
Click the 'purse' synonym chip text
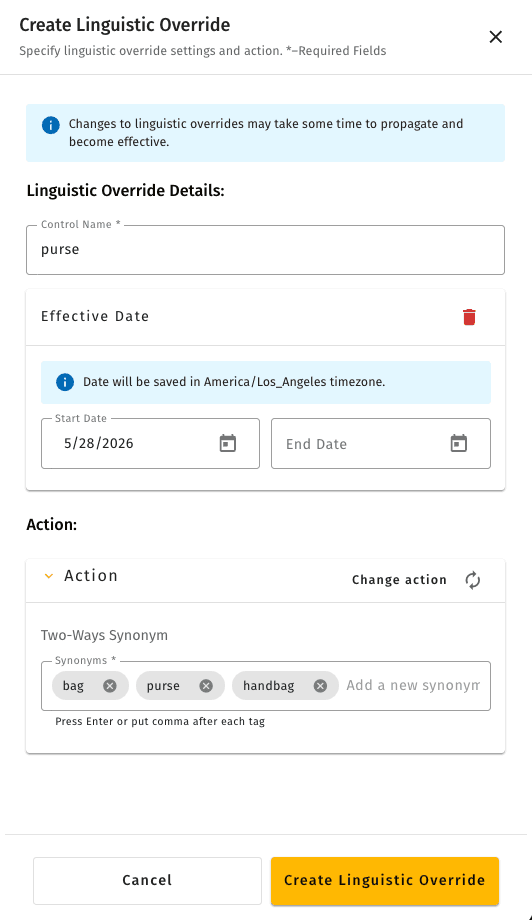(163, 686)
